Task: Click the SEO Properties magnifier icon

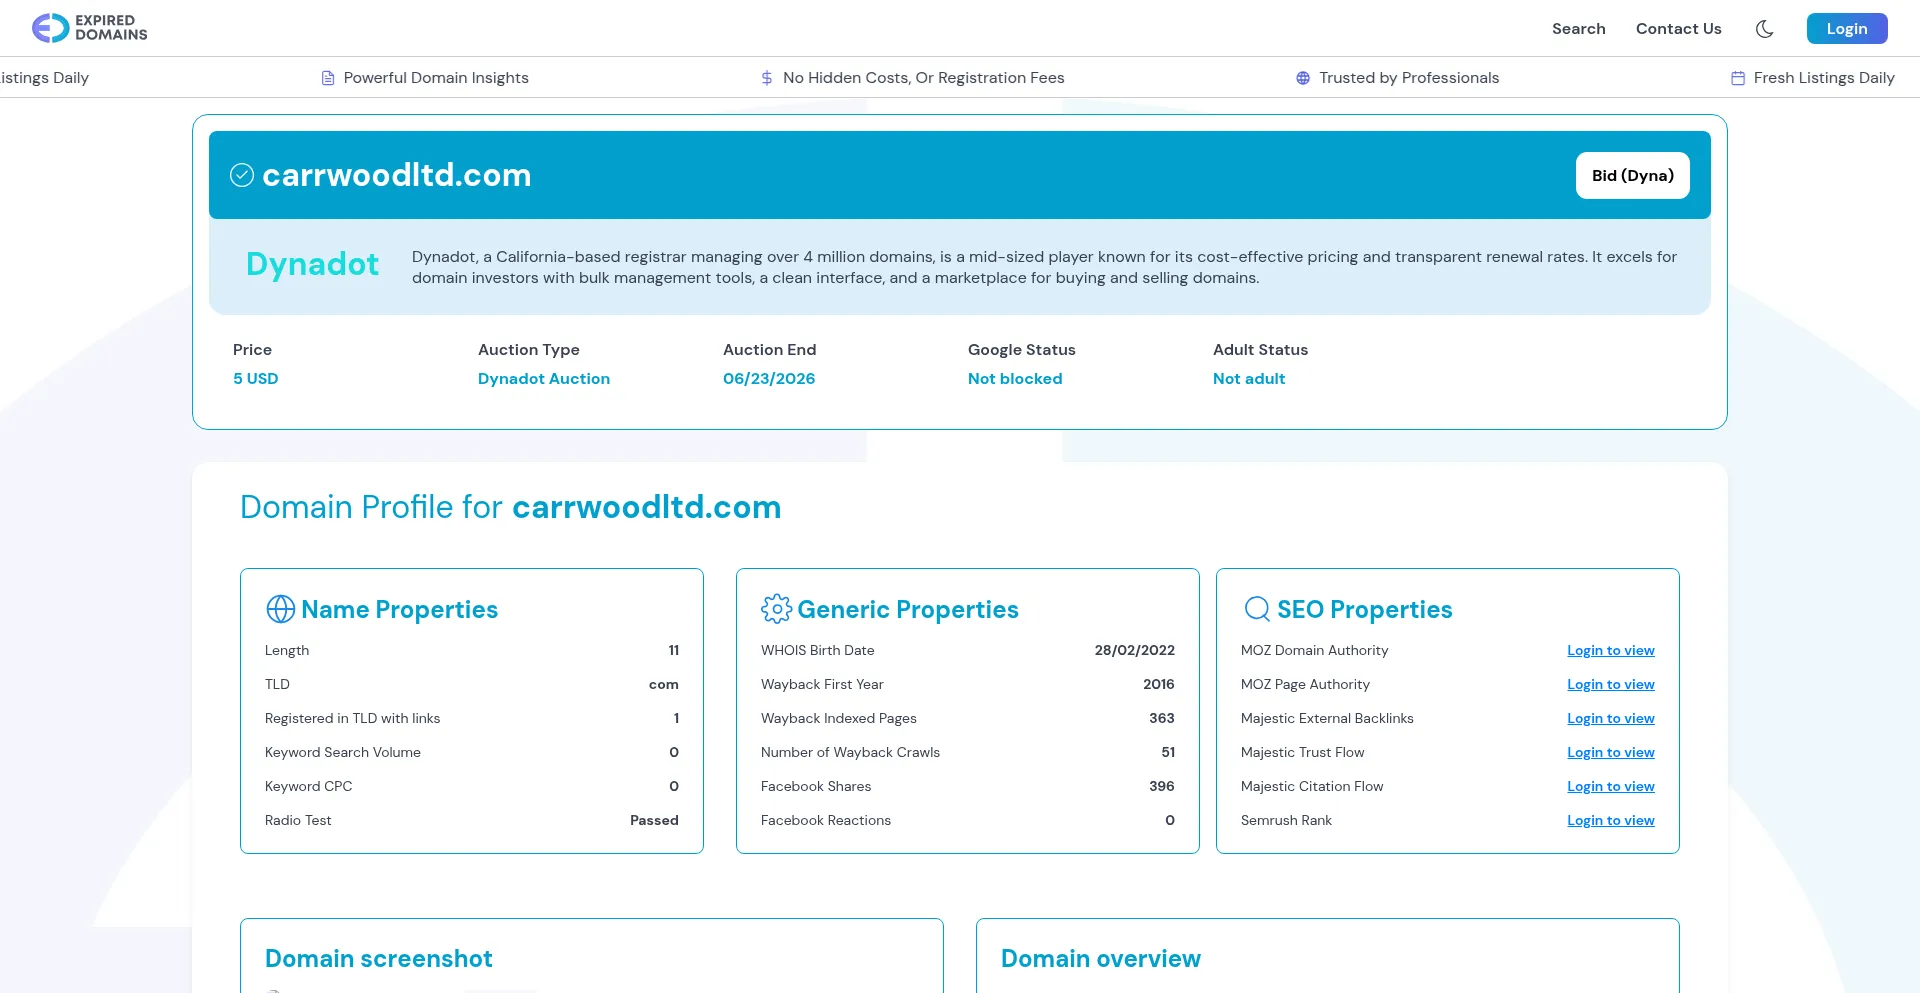Action: (1257, 609)
